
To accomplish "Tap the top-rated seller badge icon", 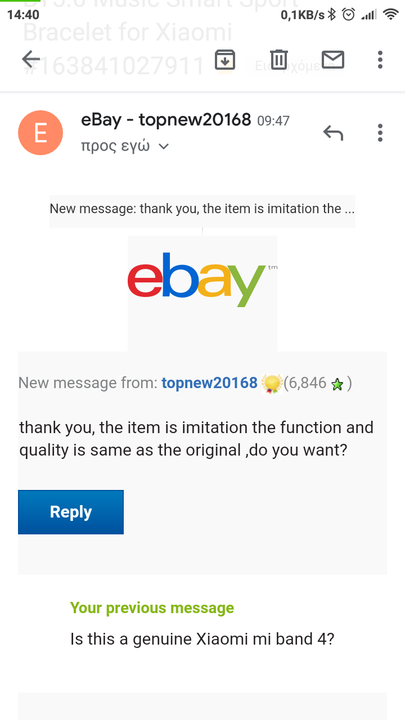I will (271, 383).
